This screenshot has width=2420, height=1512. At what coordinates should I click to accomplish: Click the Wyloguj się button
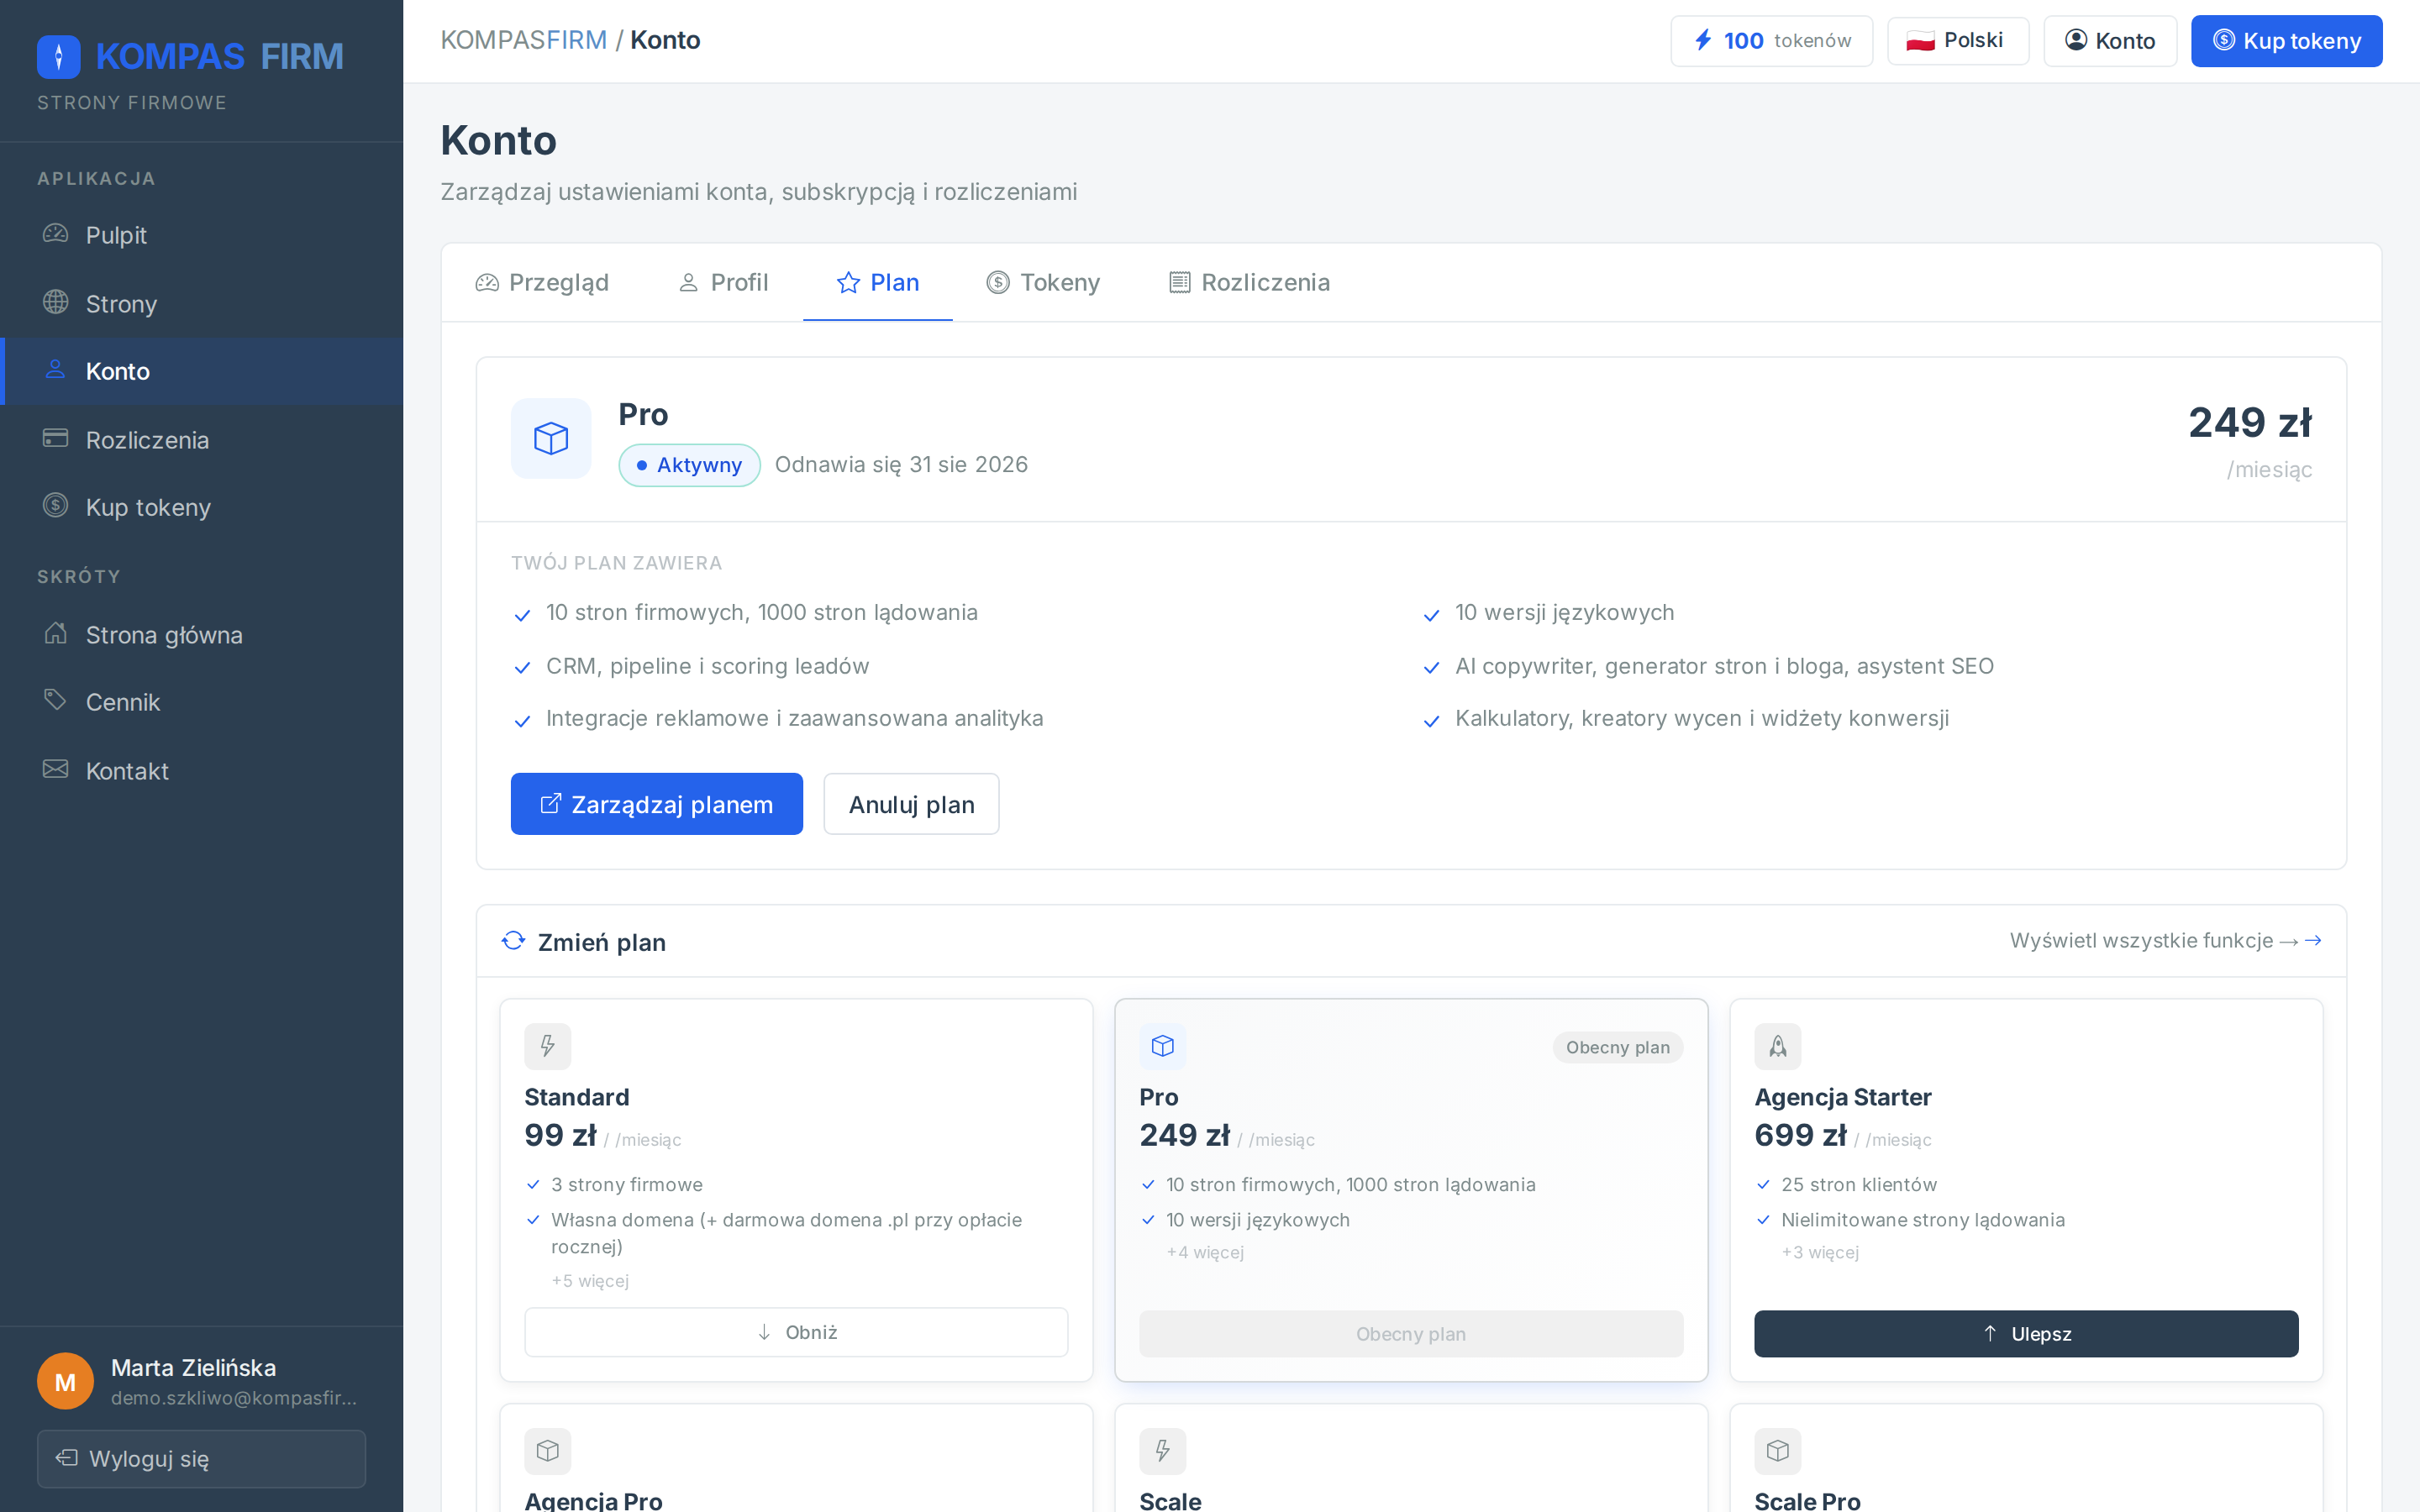pos(201,1459)
